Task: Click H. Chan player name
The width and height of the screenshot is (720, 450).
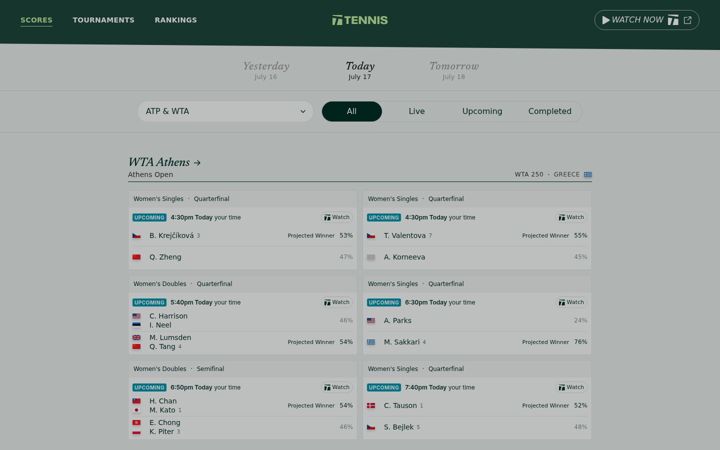Action: pos(163,401)
